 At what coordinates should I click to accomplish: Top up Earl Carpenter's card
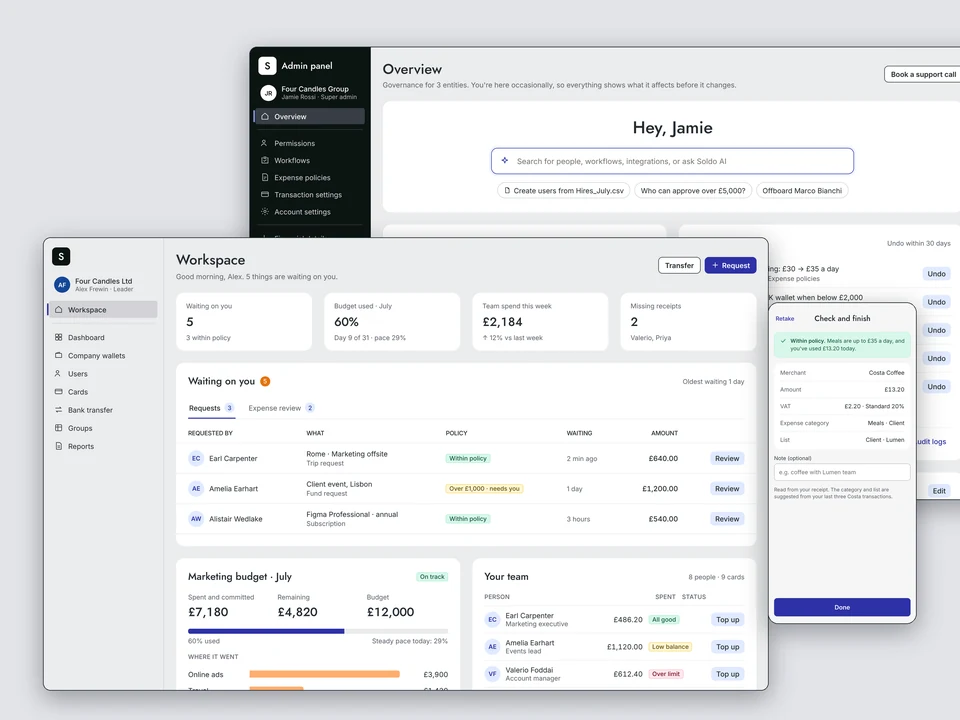click(x=727, y=620)
